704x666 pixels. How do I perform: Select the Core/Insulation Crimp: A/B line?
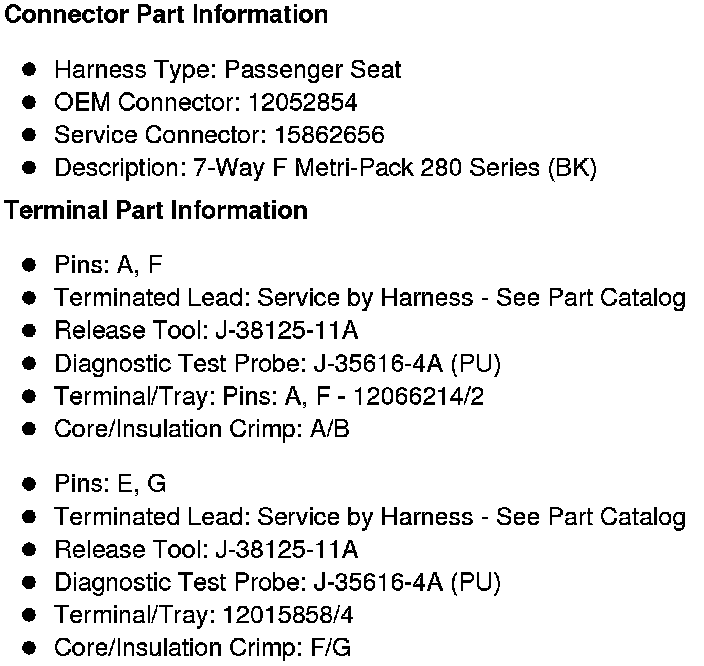coord(201,429)
